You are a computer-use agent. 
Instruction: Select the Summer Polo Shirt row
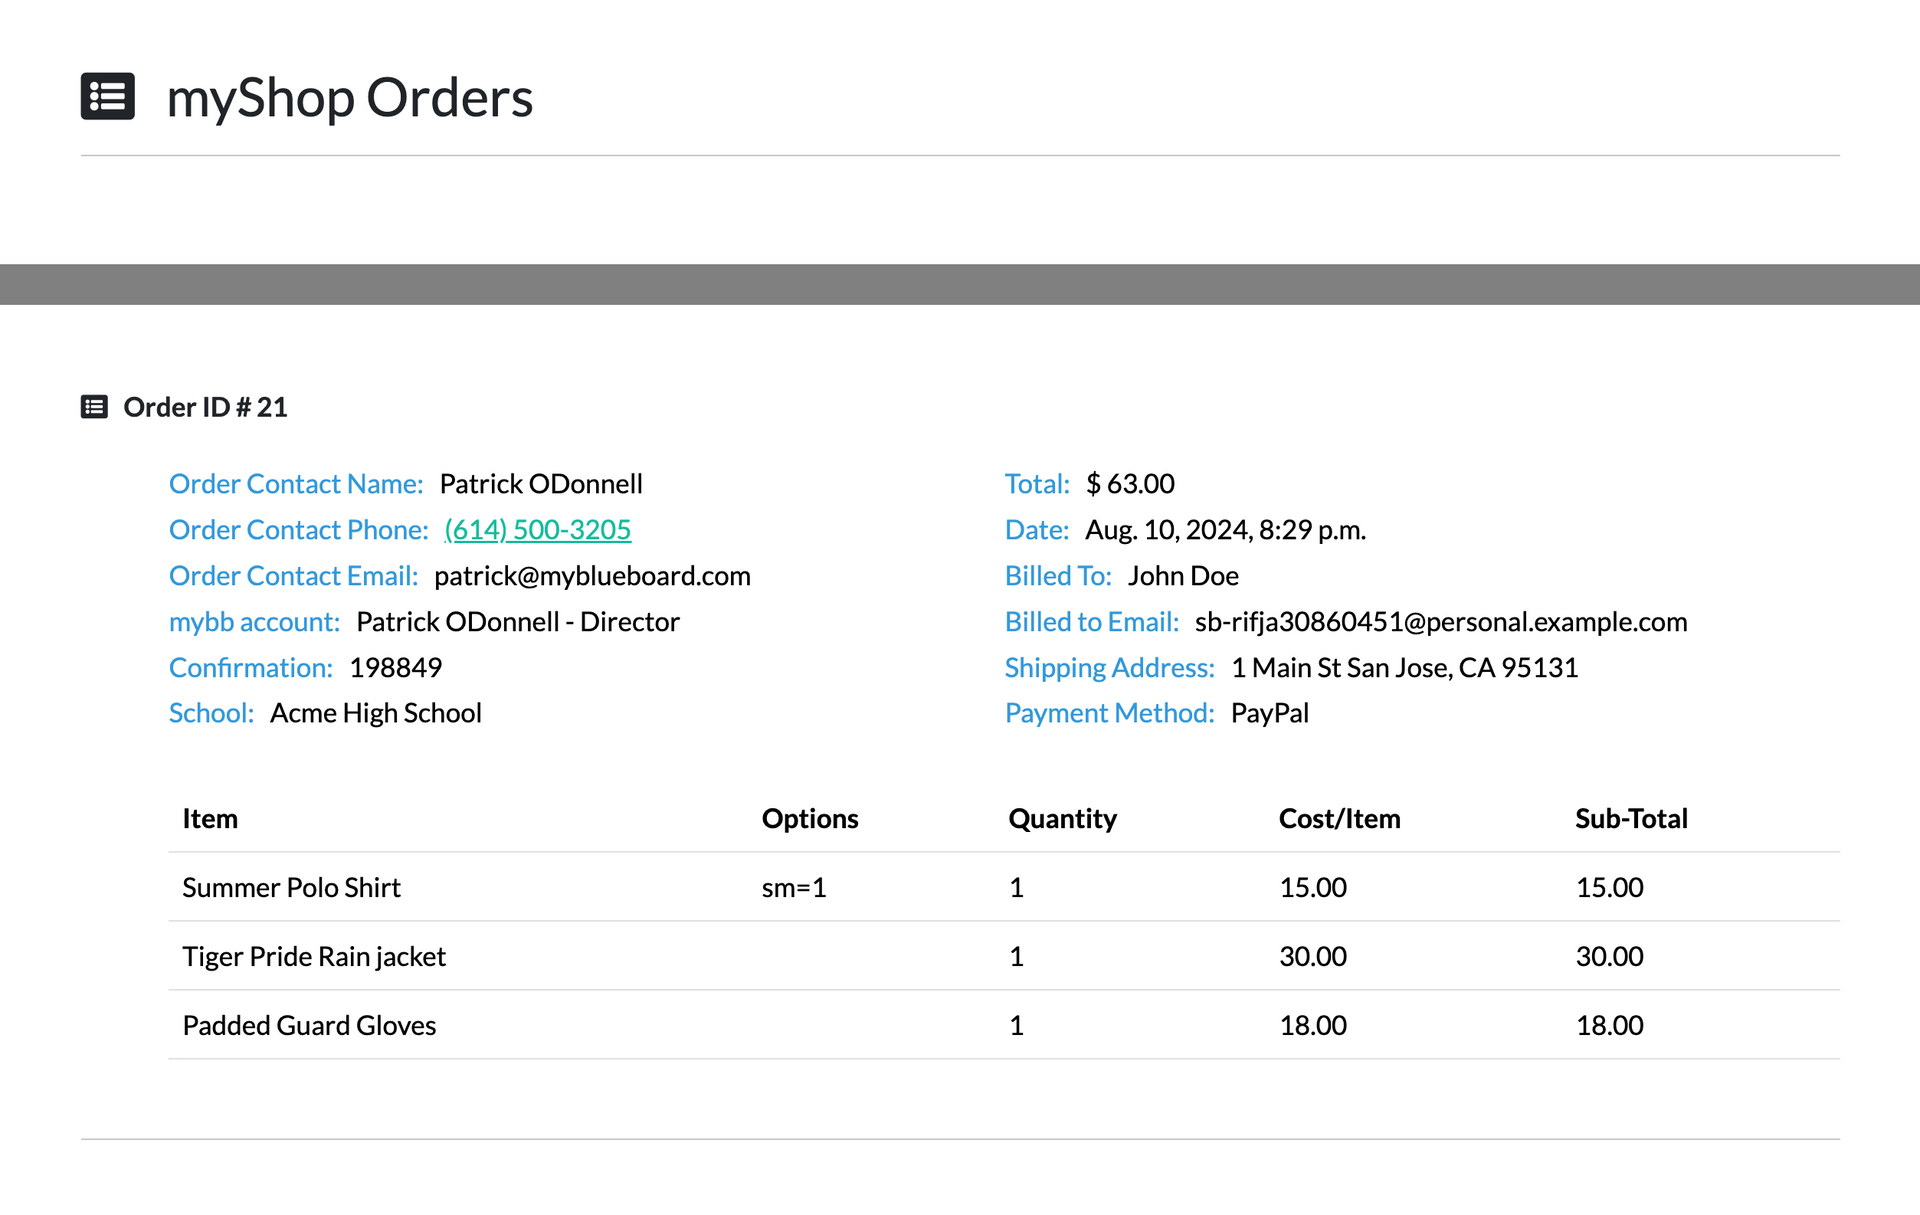click(1004, 887)
